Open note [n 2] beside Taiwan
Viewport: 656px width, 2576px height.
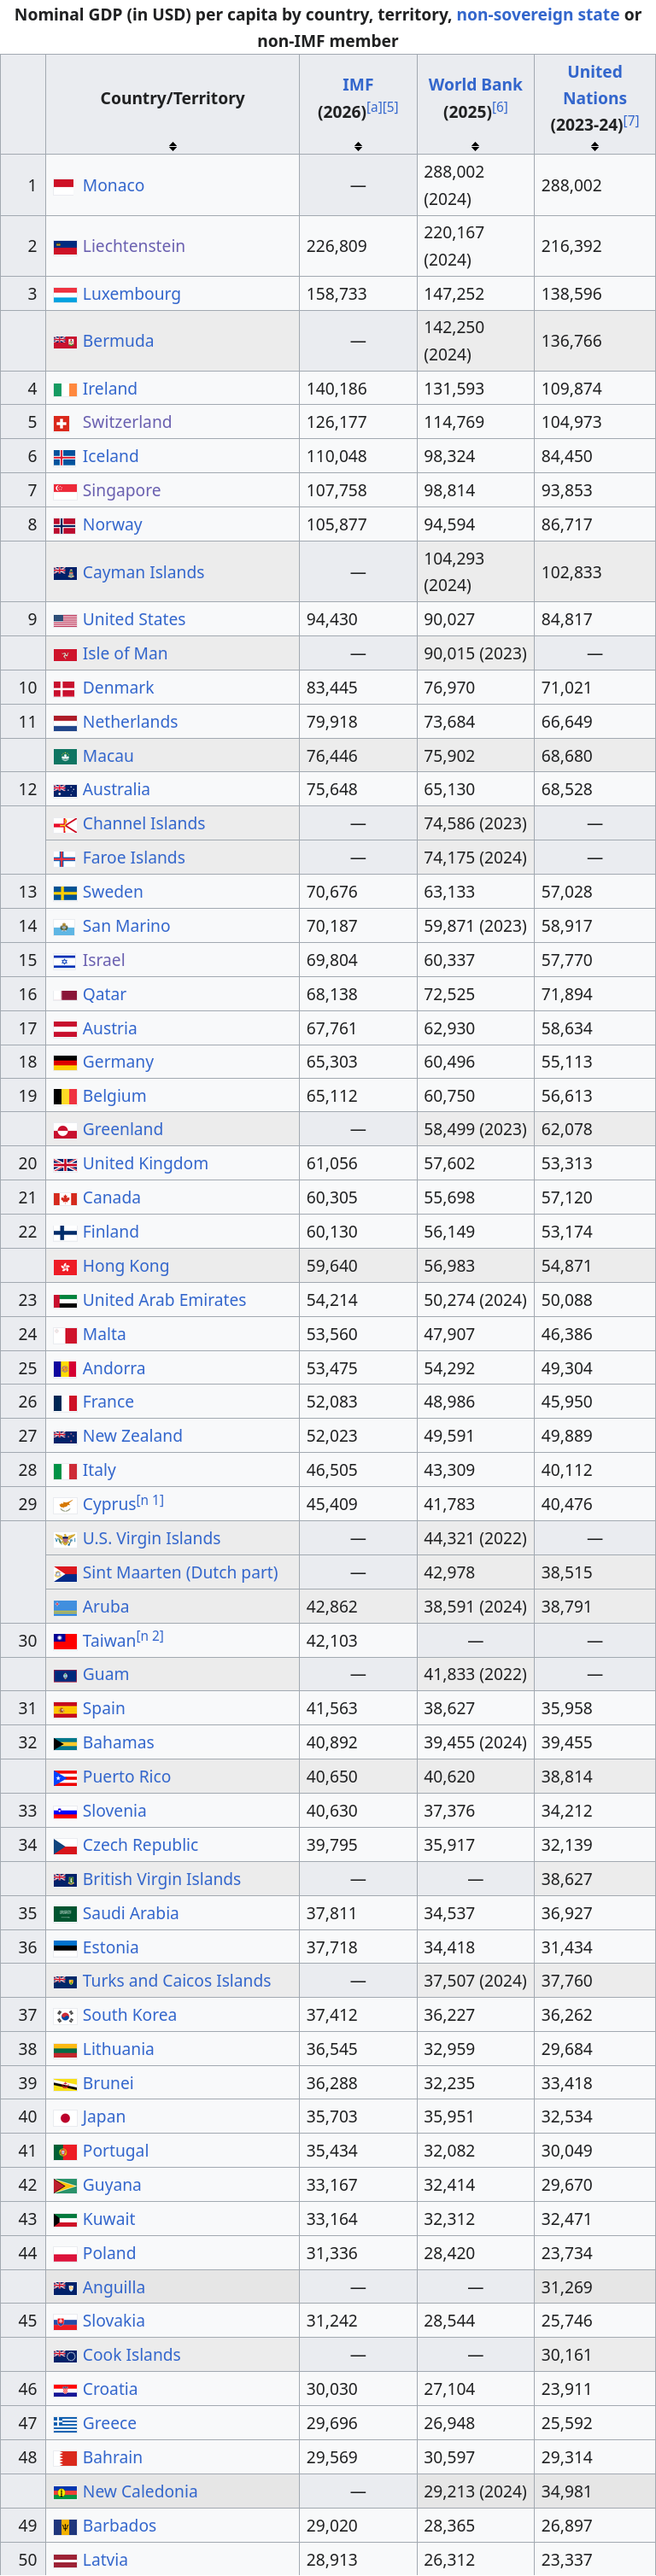point(150,1636)
